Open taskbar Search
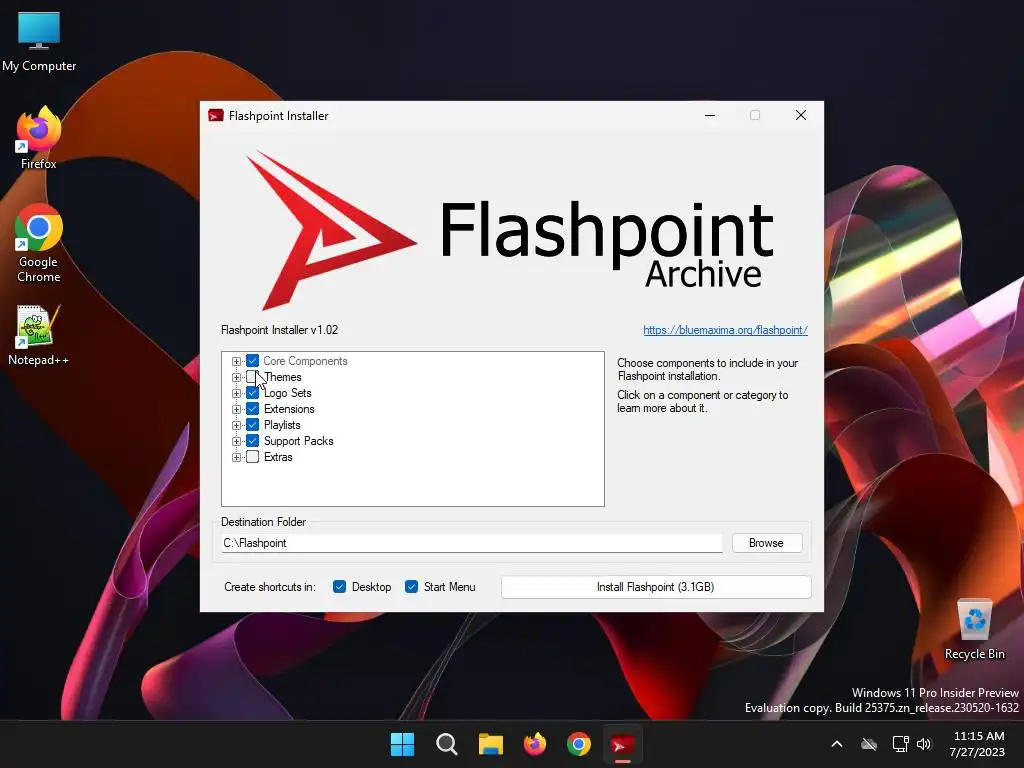This screenshot has height=768, width=1024. point(447,744)
